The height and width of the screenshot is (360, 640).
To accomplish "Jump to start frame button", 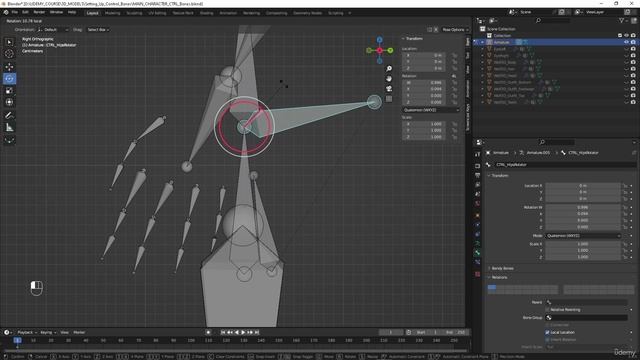I will click(223, 332).
